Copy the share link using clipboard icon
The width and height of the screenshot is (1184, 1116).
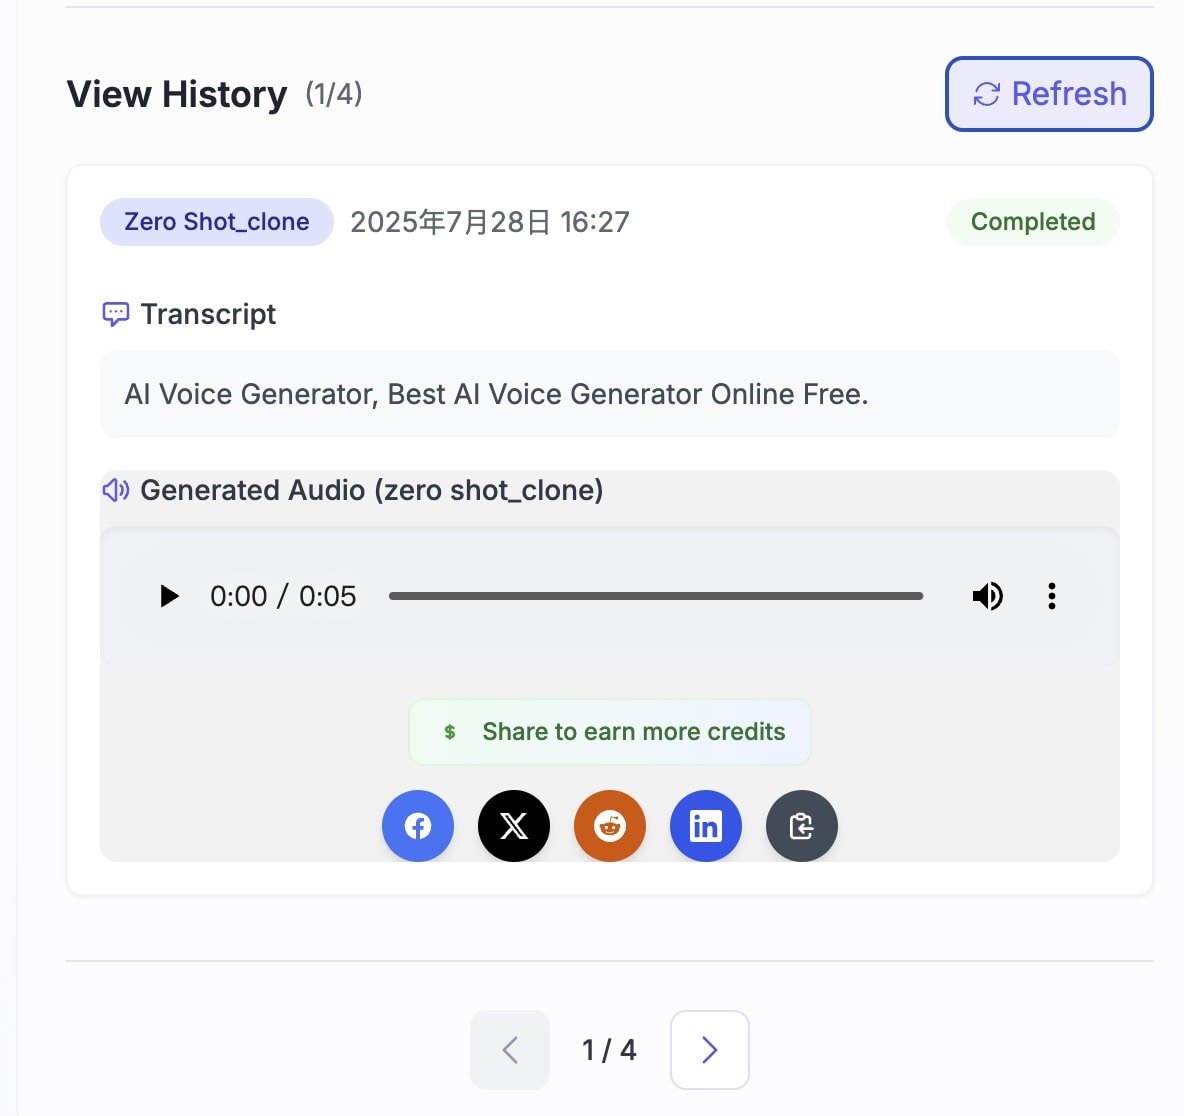[x=802, y=826]
